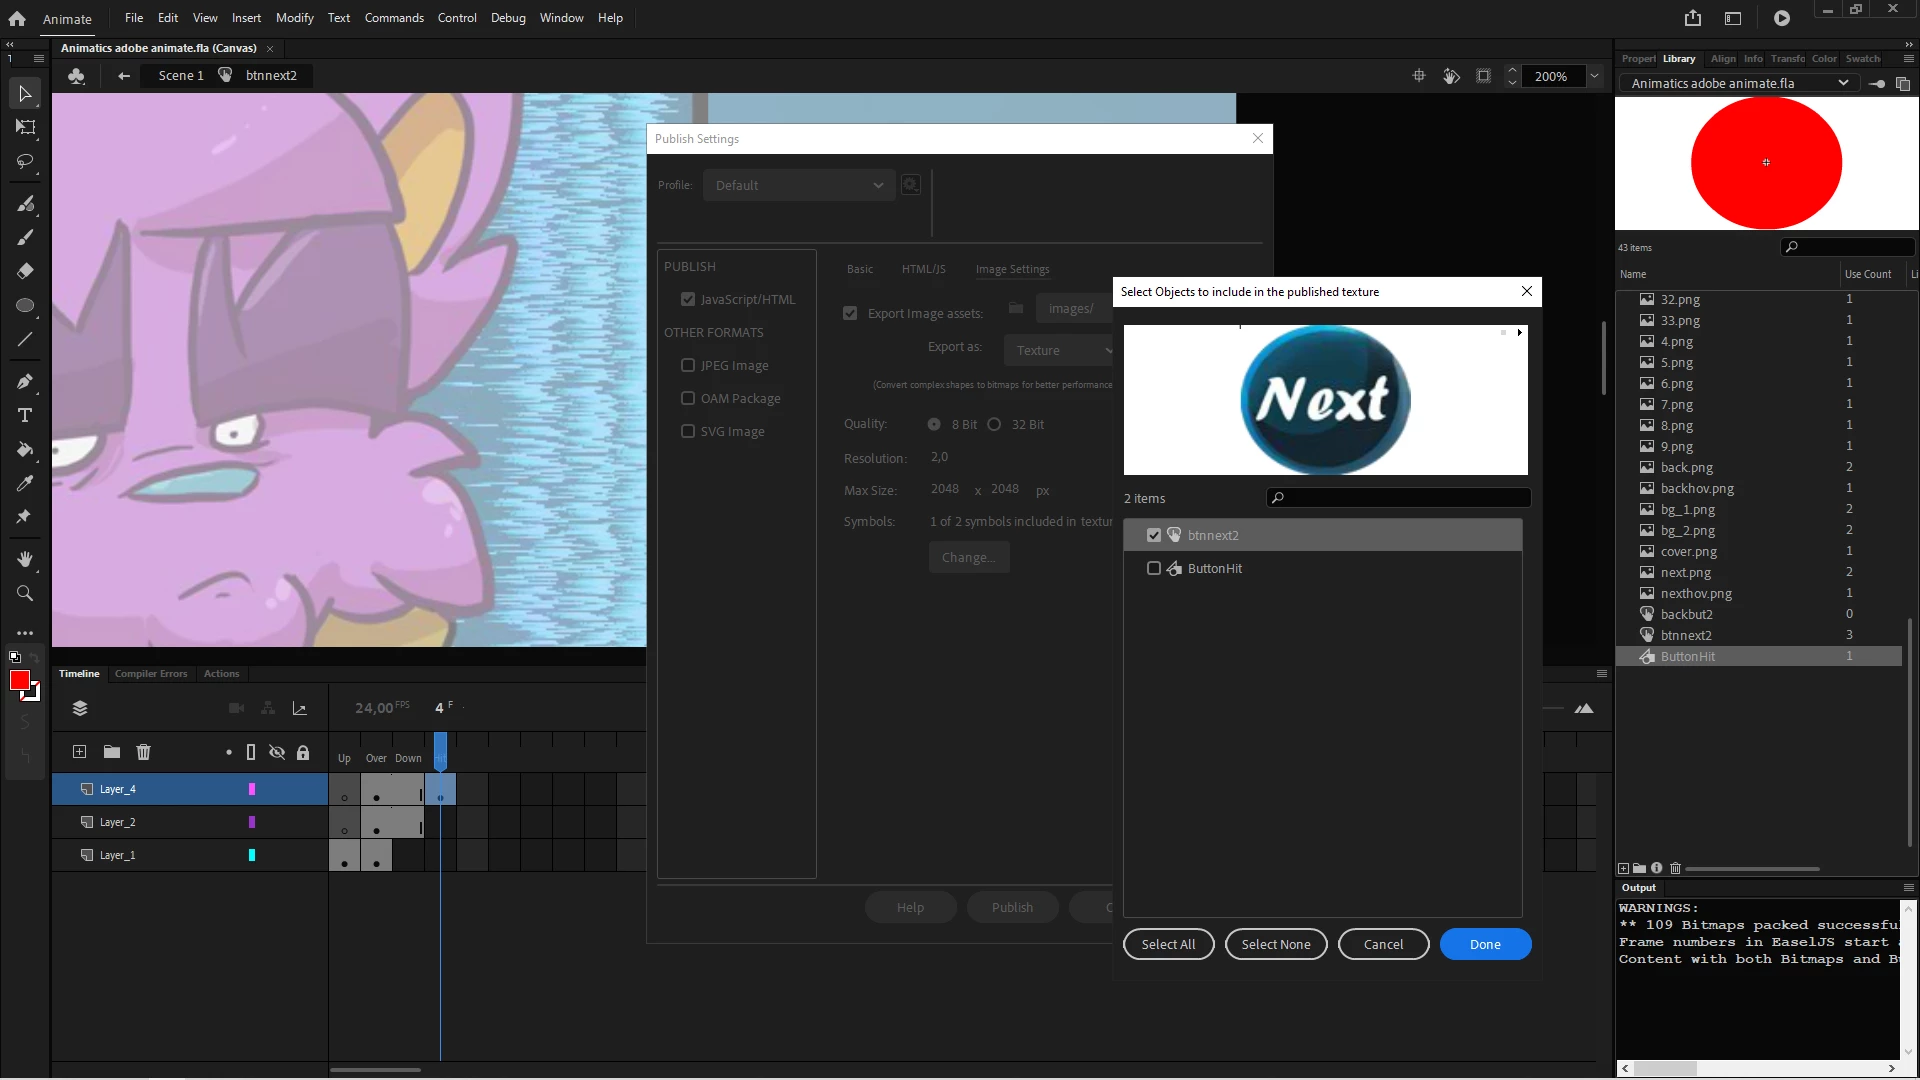Select the 32 Bit quality radio button
The image size is (1920, 1080).
(x=994, y=424)
